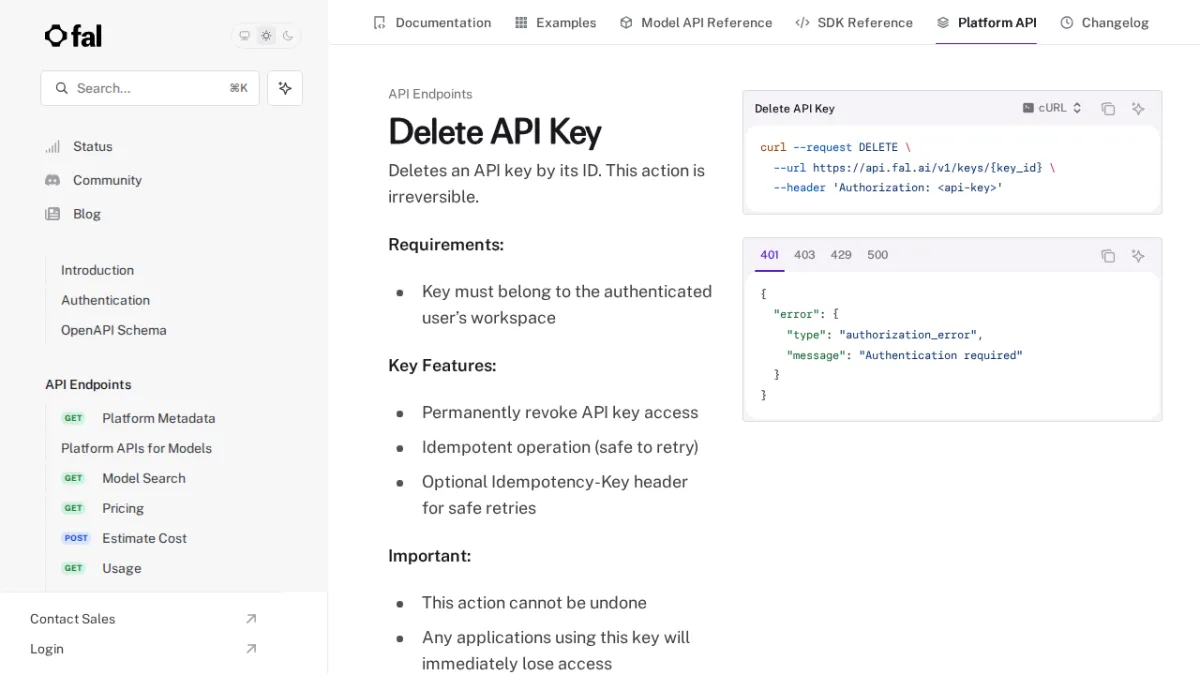This screenshot has width=1200, height=675.
Task: Ask AI about the response example
Action: pos(1138,256)
